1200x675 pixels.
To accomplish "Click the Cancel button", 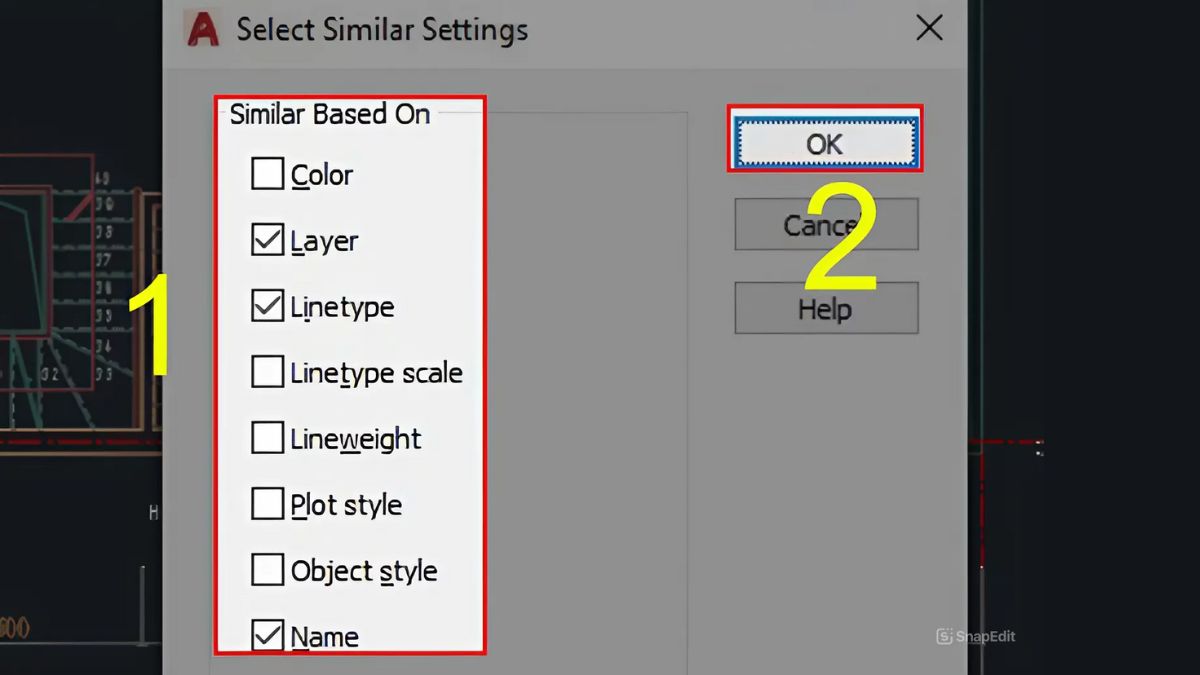I will [826, 224].
